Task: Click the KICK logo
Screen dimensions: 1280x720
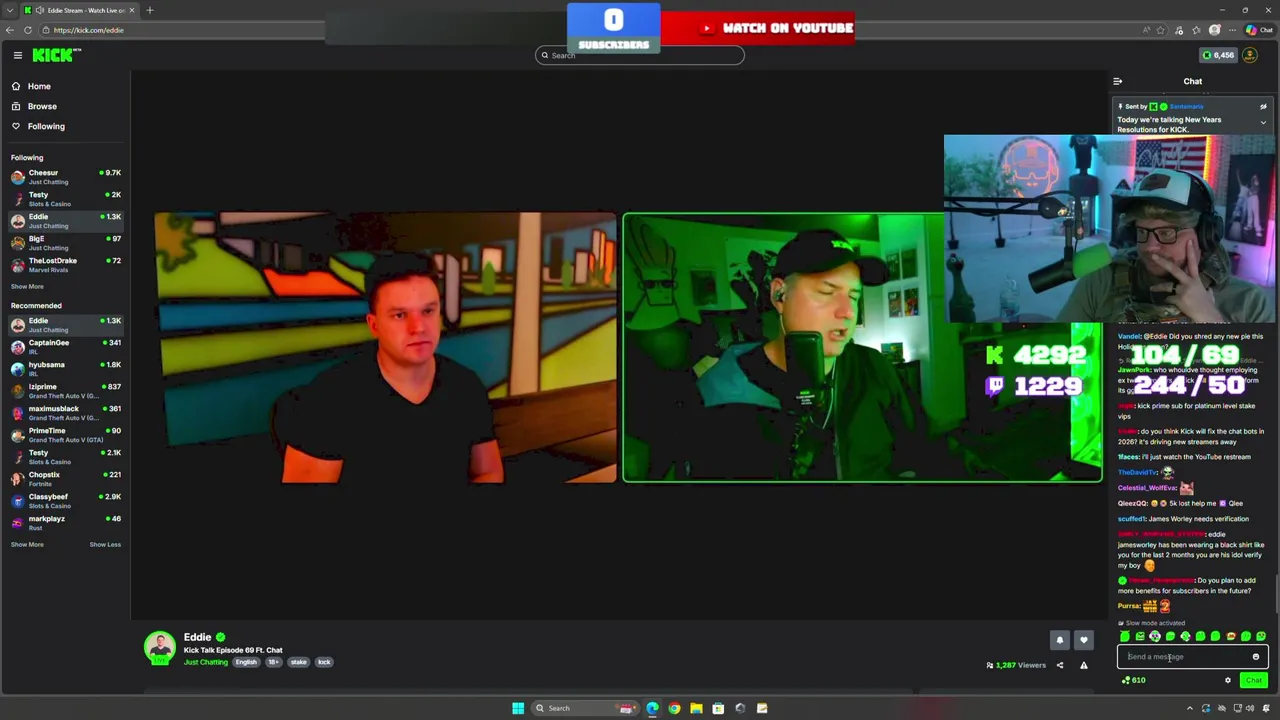Action: [x=52, y=56]
